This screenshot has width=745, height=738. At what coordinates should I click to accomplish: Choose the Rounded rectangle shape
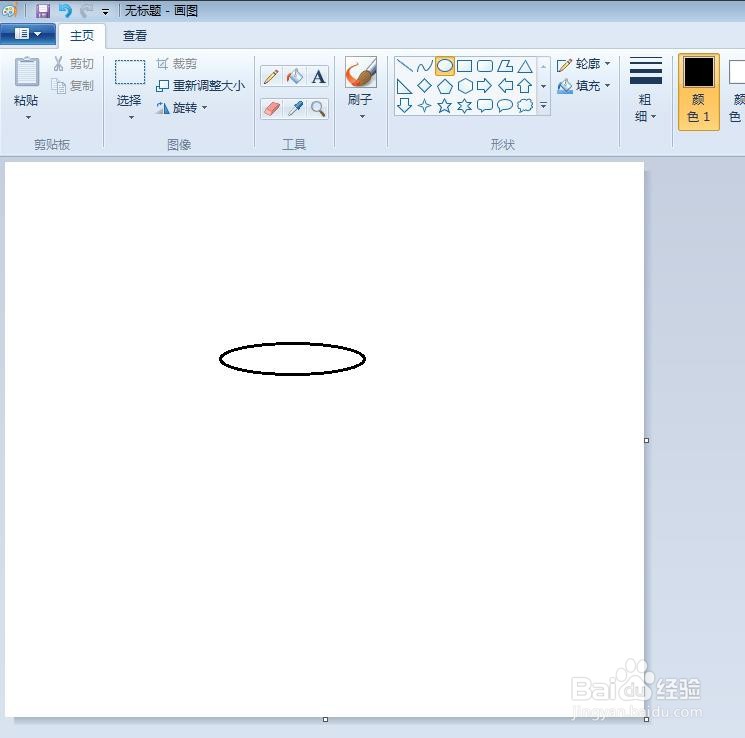pyautogui.click(x=485, y=66)
